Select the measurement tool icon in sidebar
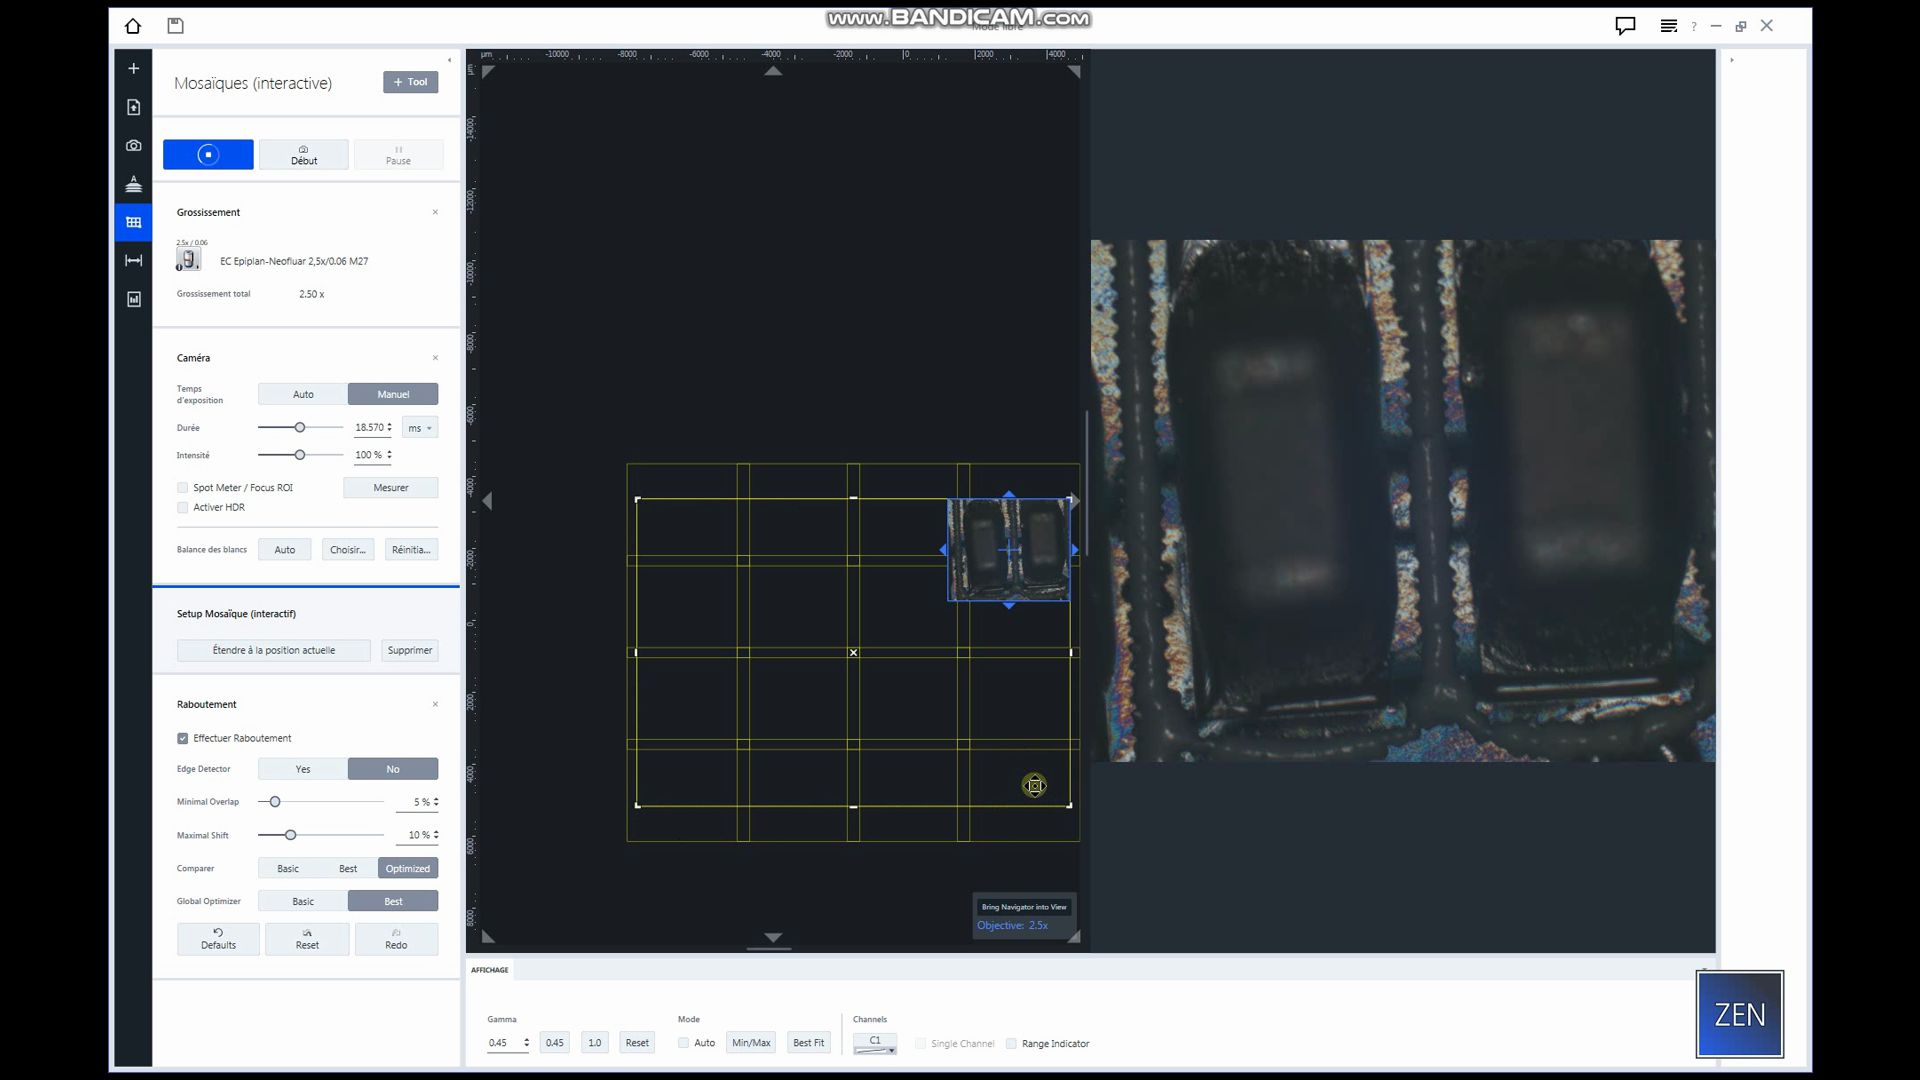 [x=133, y=260]
